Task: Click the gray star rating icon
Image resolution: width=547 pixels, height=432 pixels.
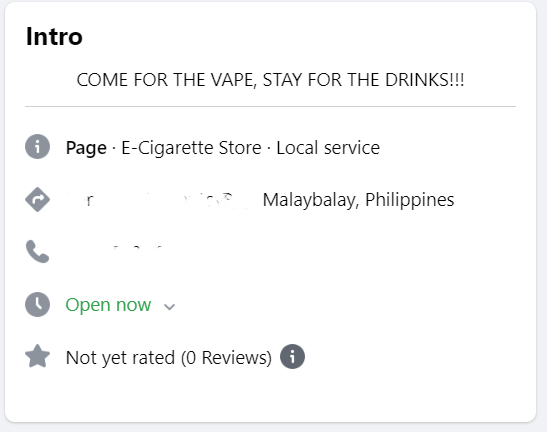Action: [37, 356]
